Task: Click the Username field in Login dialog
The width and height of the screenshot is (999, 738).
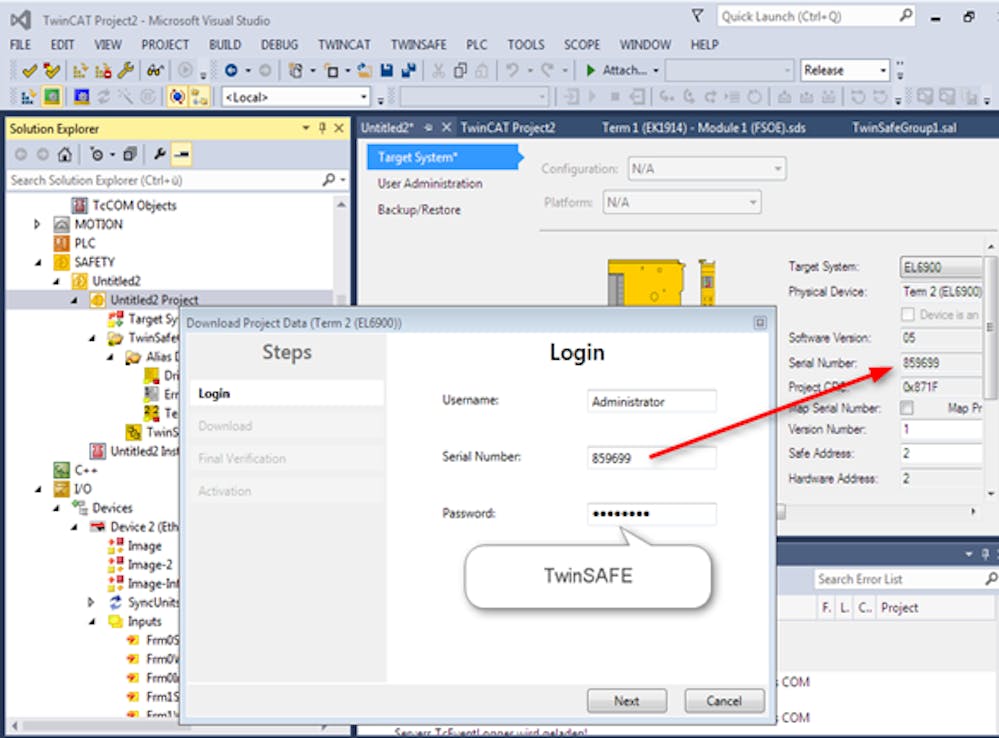Action: 651,402
